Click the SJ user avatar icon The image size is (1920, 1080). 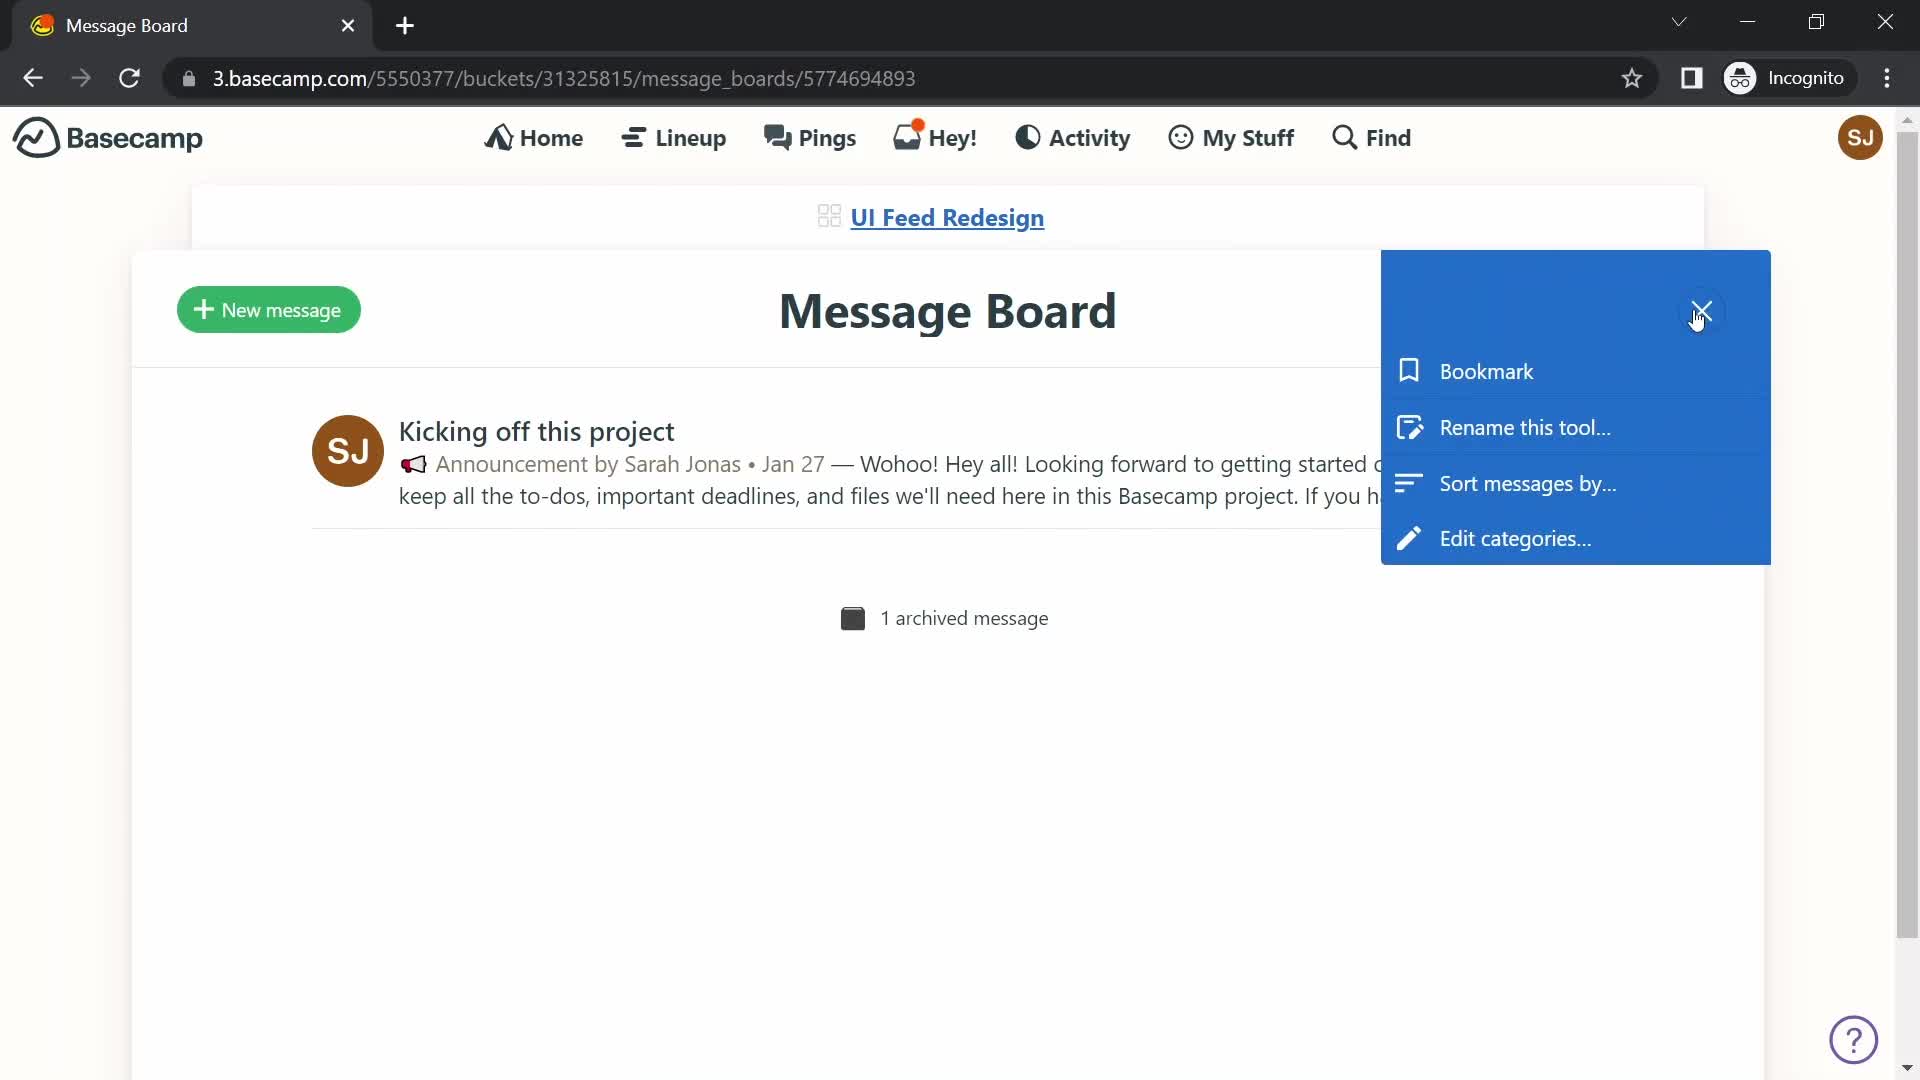tap(1859, 137)
